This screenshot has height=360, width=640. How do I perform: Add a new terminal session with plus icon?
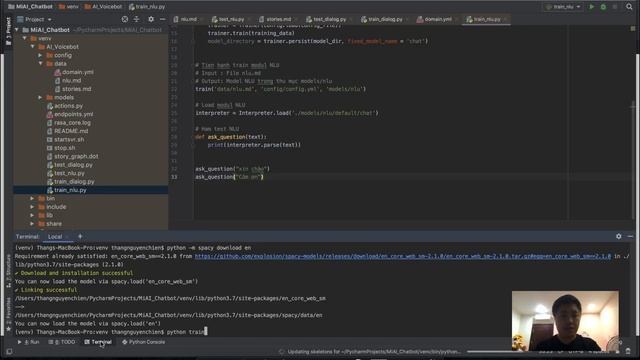tap(80, 236)
